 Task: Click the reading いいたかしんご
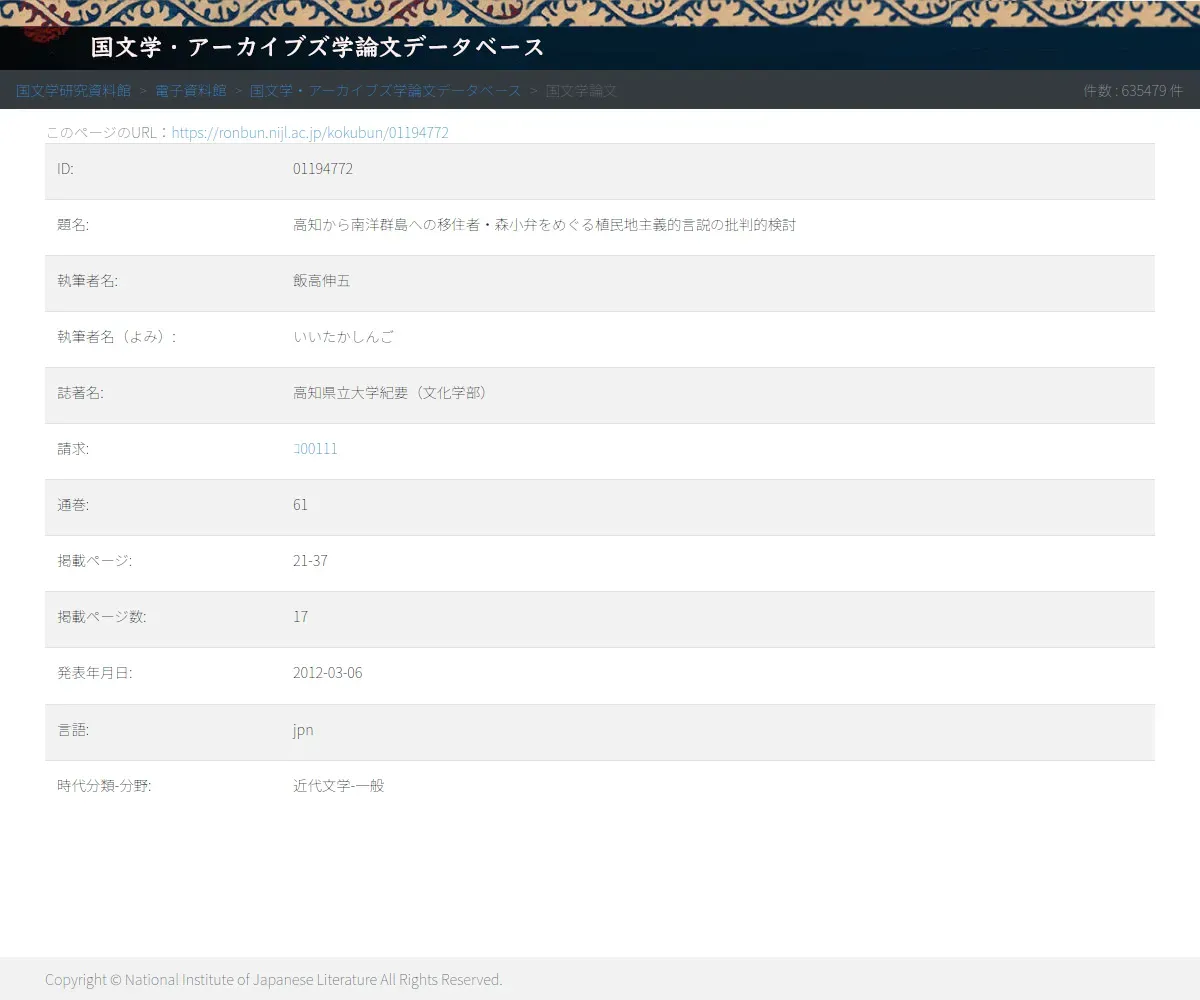pos(344,337)
